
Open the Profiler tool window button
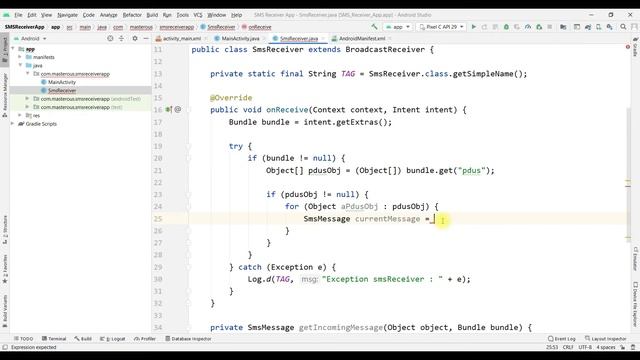[x=145, y=339]
